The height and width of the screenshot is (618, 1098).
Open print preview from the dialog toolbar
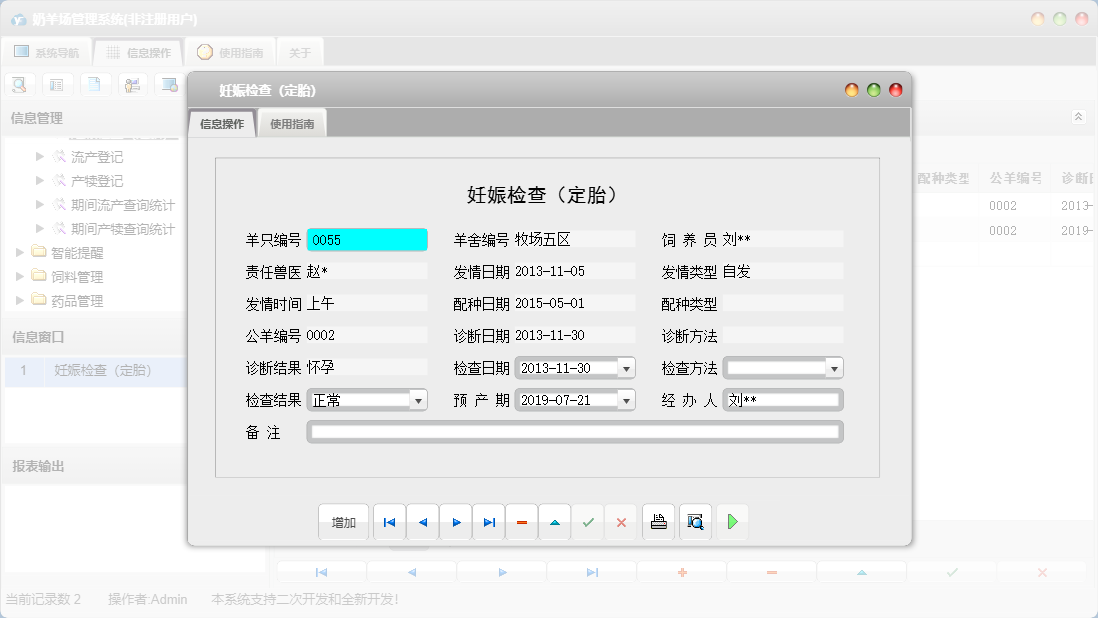694,521
